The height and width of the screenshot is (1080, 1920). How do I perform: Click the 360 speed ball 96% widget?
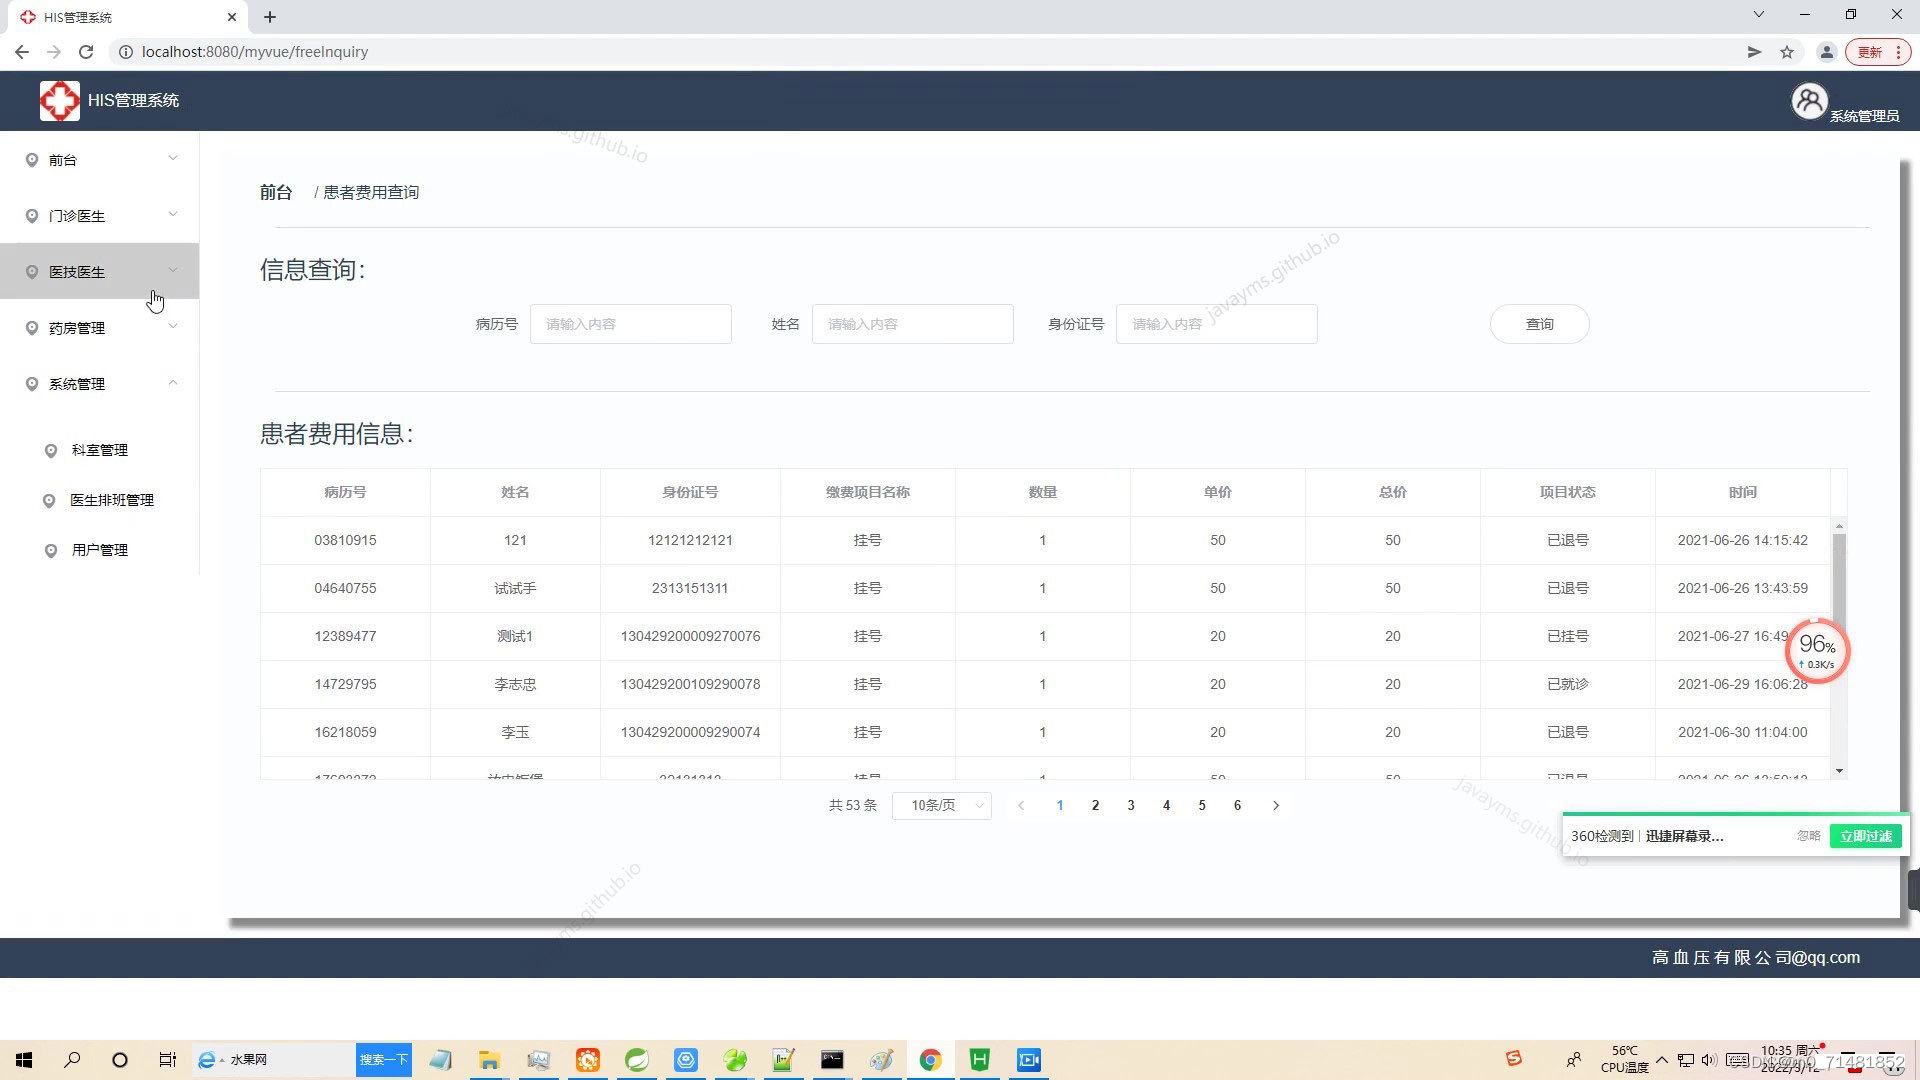pos(1817,651)
